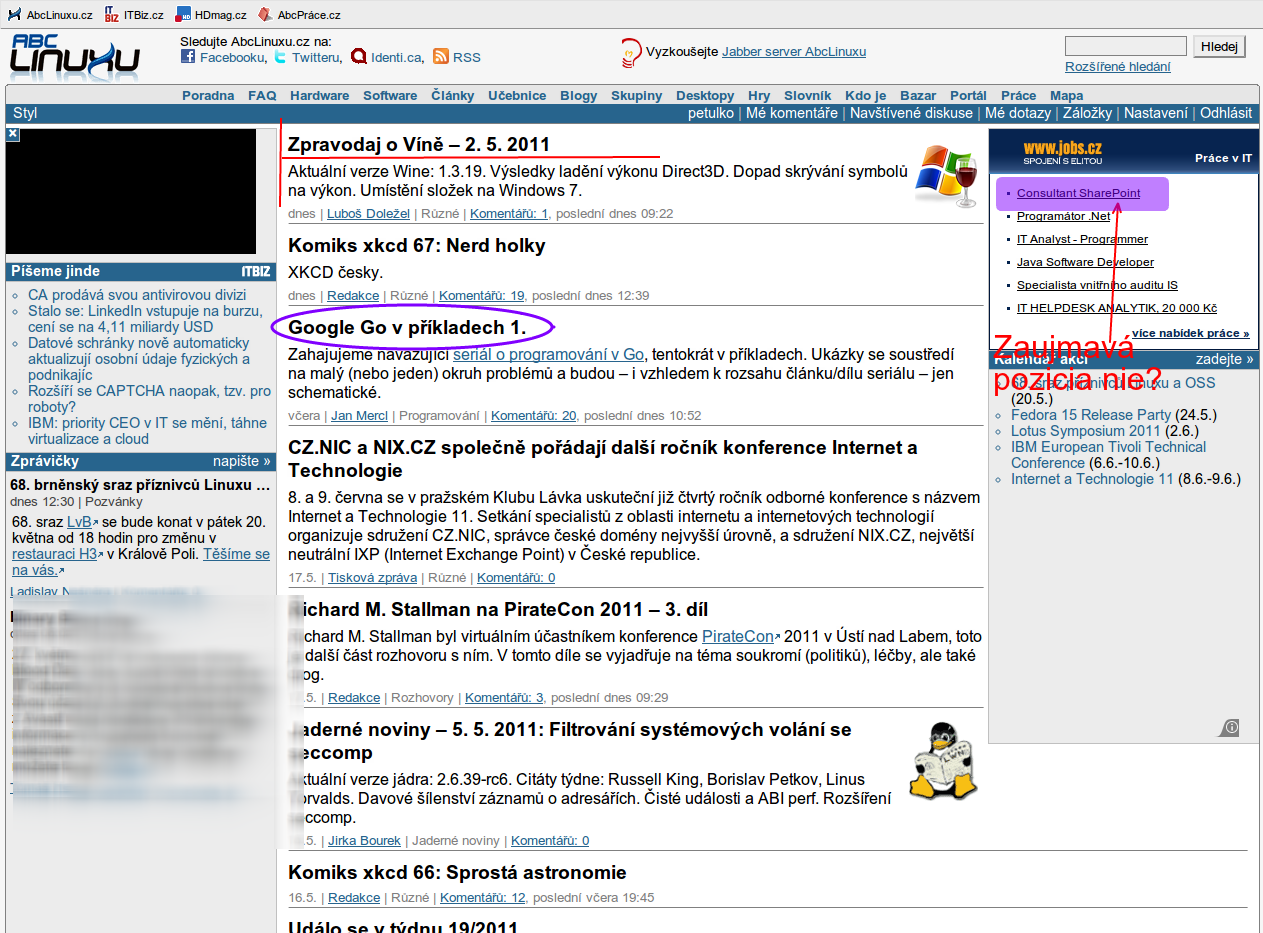The image size is (1263, 933).
Task: Click napište in Zprávičky header
Action: point(242,461)
